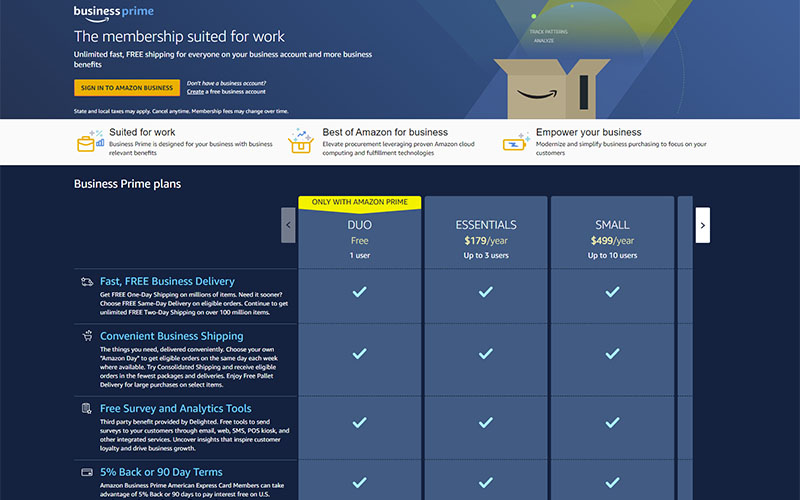Viewport: 800px width, 500px height.
Task: Open the Fast, FREE Business Delivery heading link
Action: pyautogui.click(x=167, y=281)
